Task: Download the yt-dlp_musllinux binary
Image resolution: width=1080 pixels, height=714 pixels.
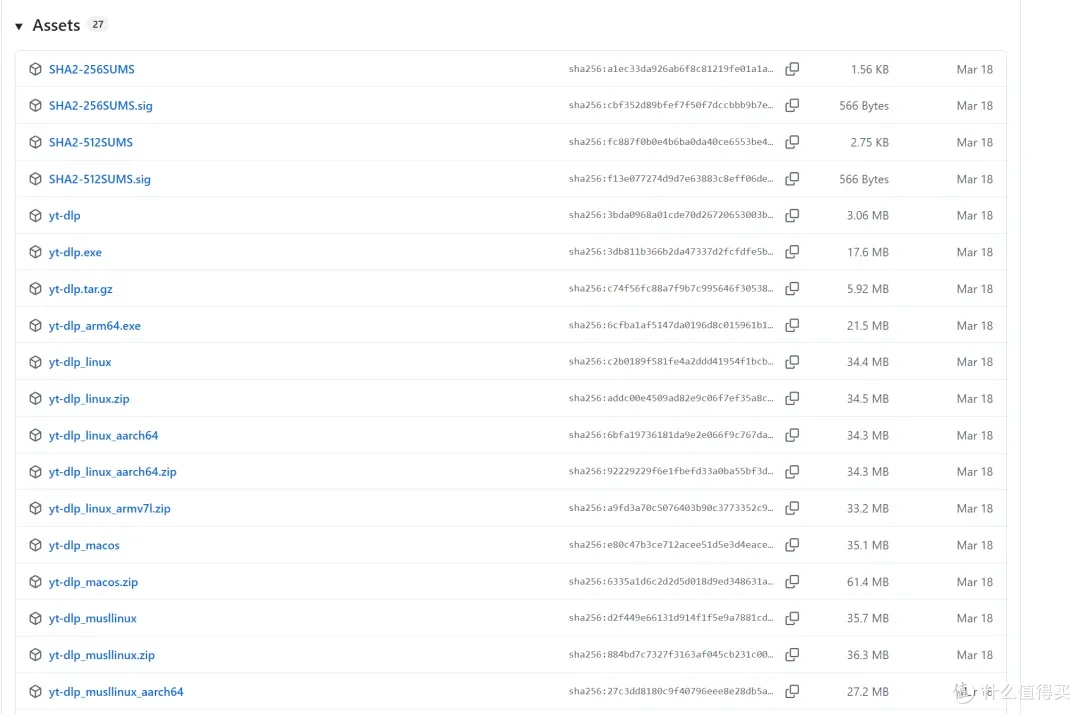Action: coord(92,618)
